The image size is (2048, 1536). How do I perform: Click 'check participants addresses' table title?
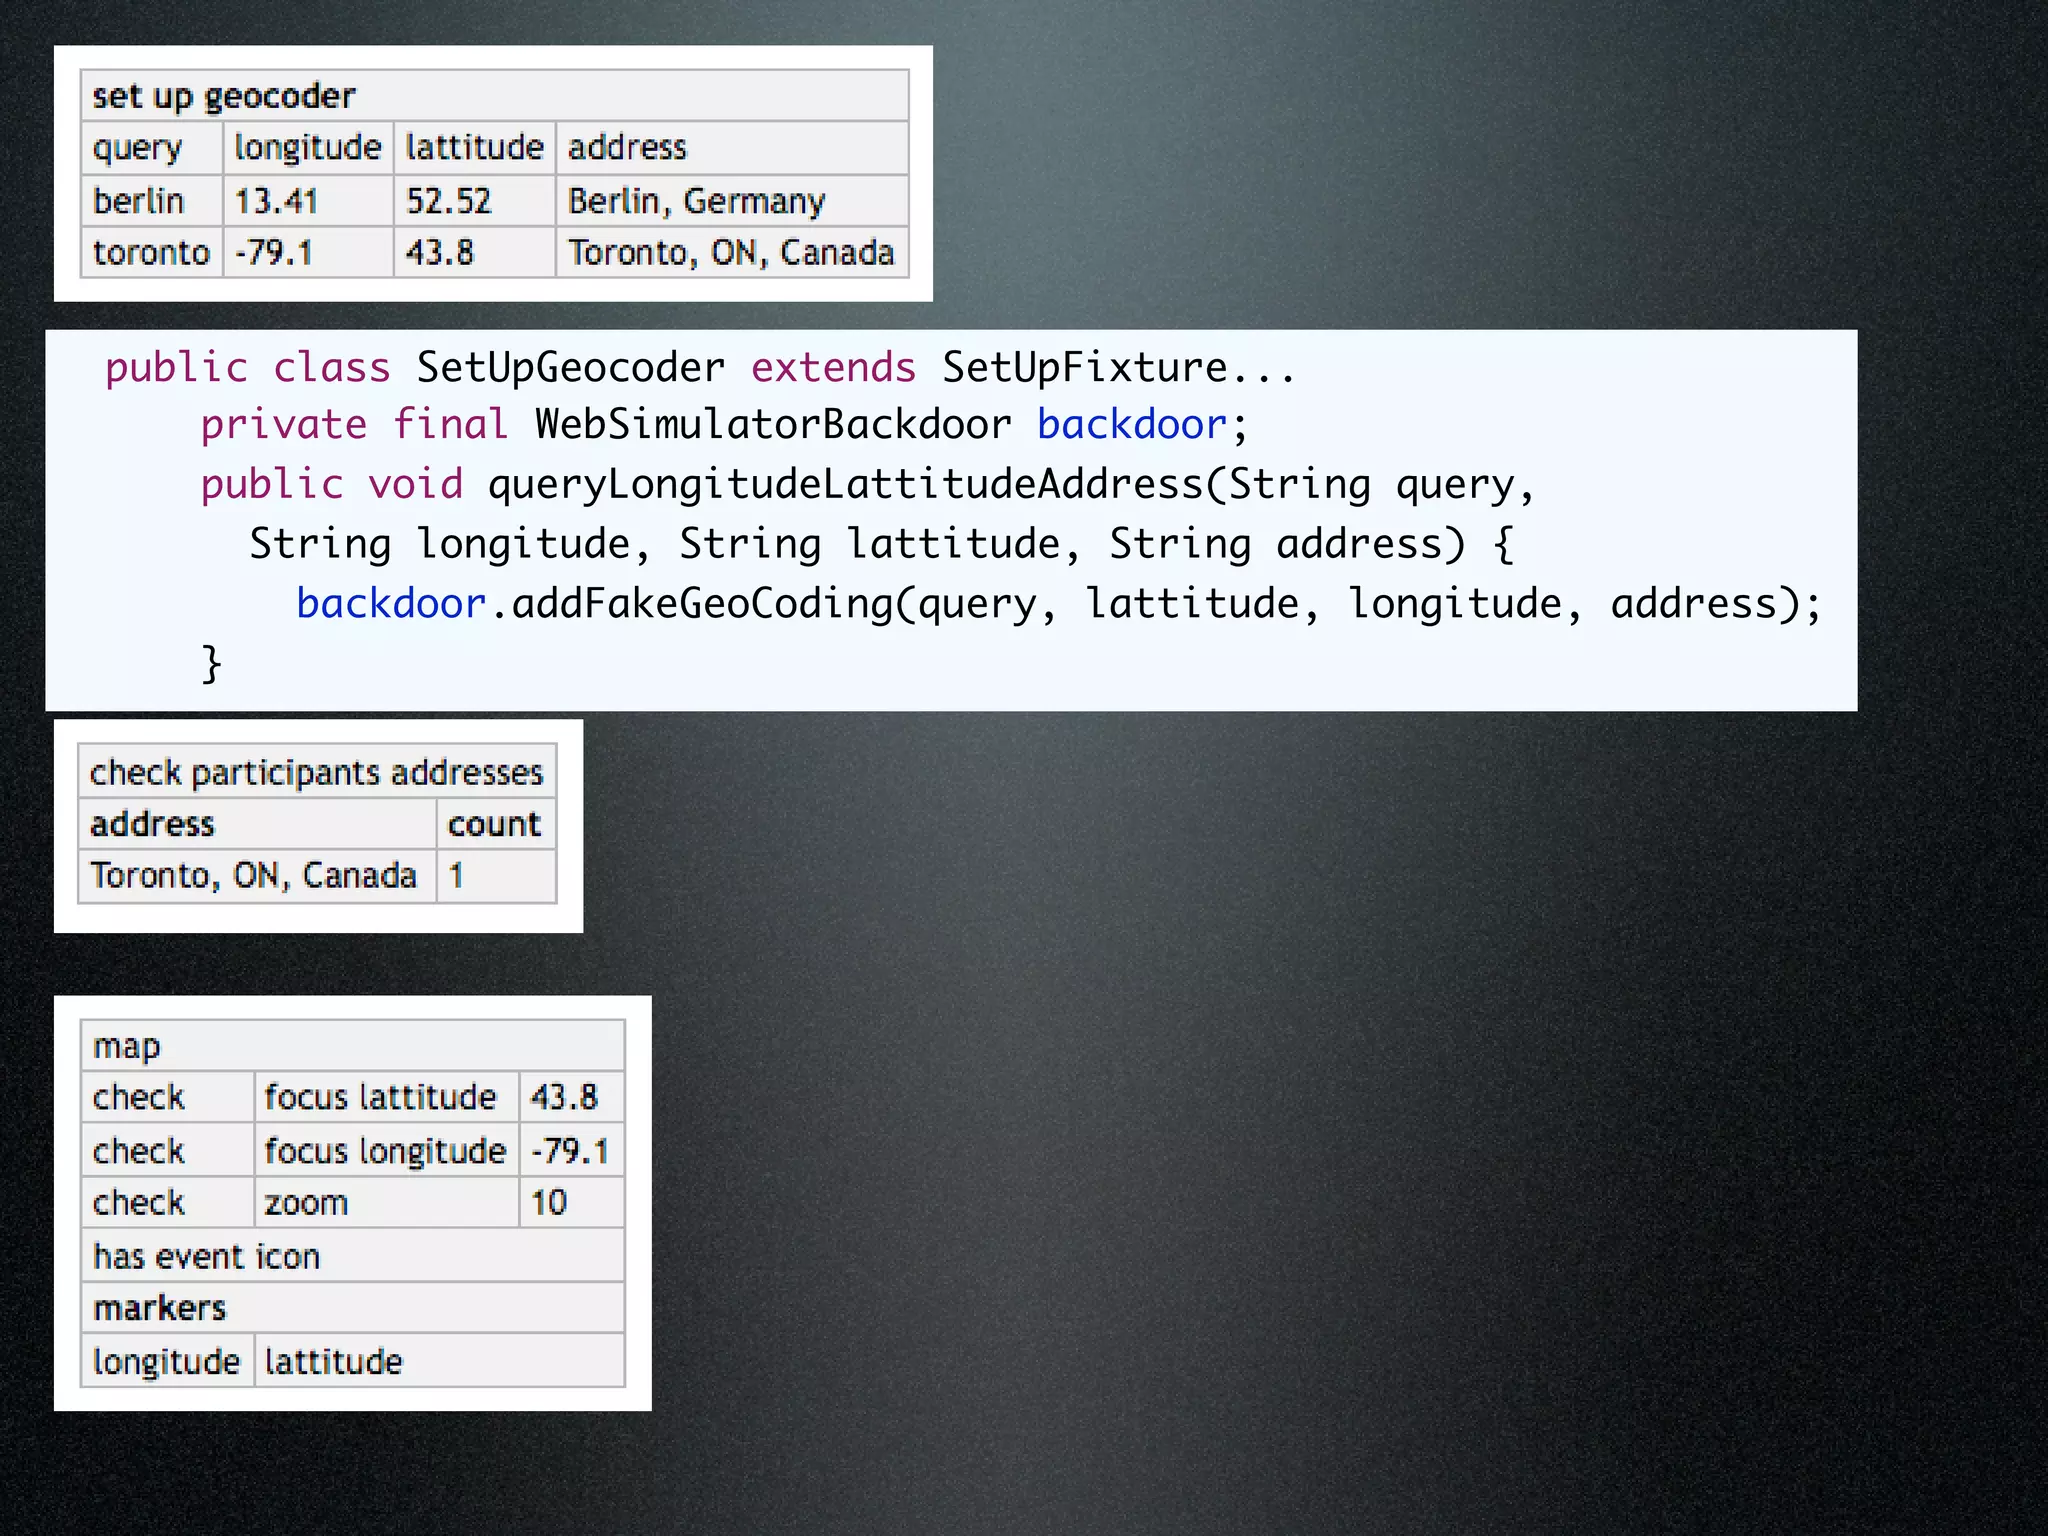(316, 773)
